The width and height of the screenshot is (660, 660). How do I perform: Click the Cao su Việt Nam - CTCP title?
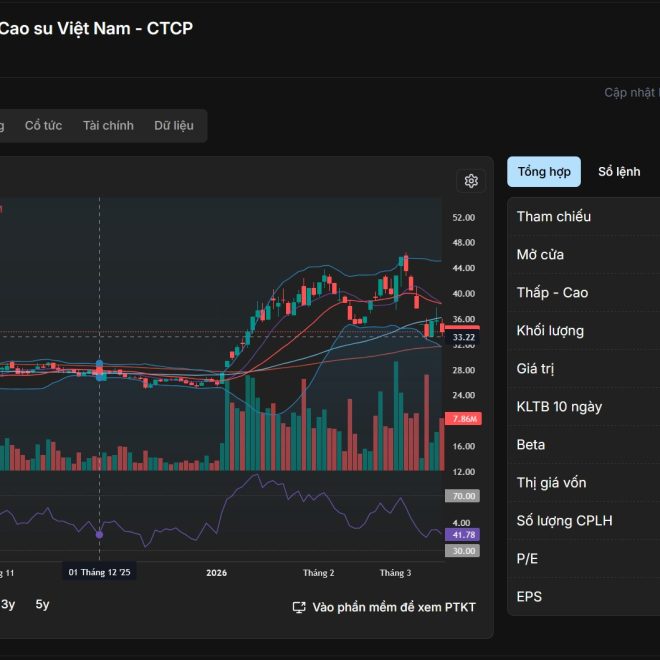click(96, 28)
